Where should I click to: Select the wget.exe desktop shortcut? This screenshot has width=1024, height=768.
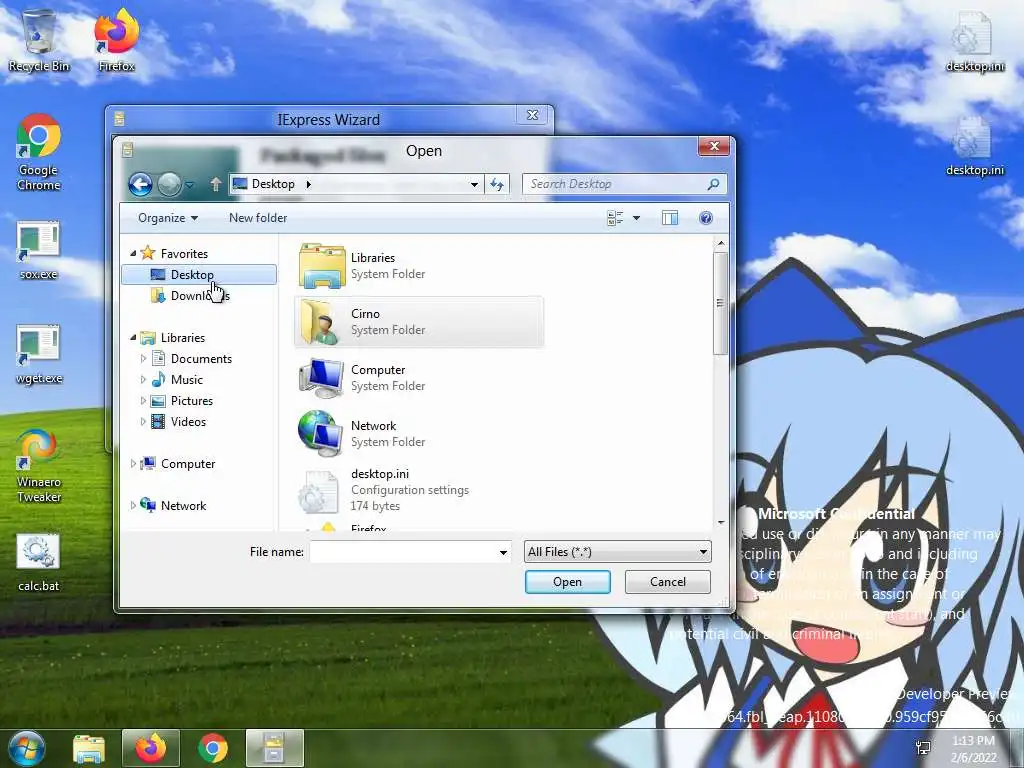[39, 355]
